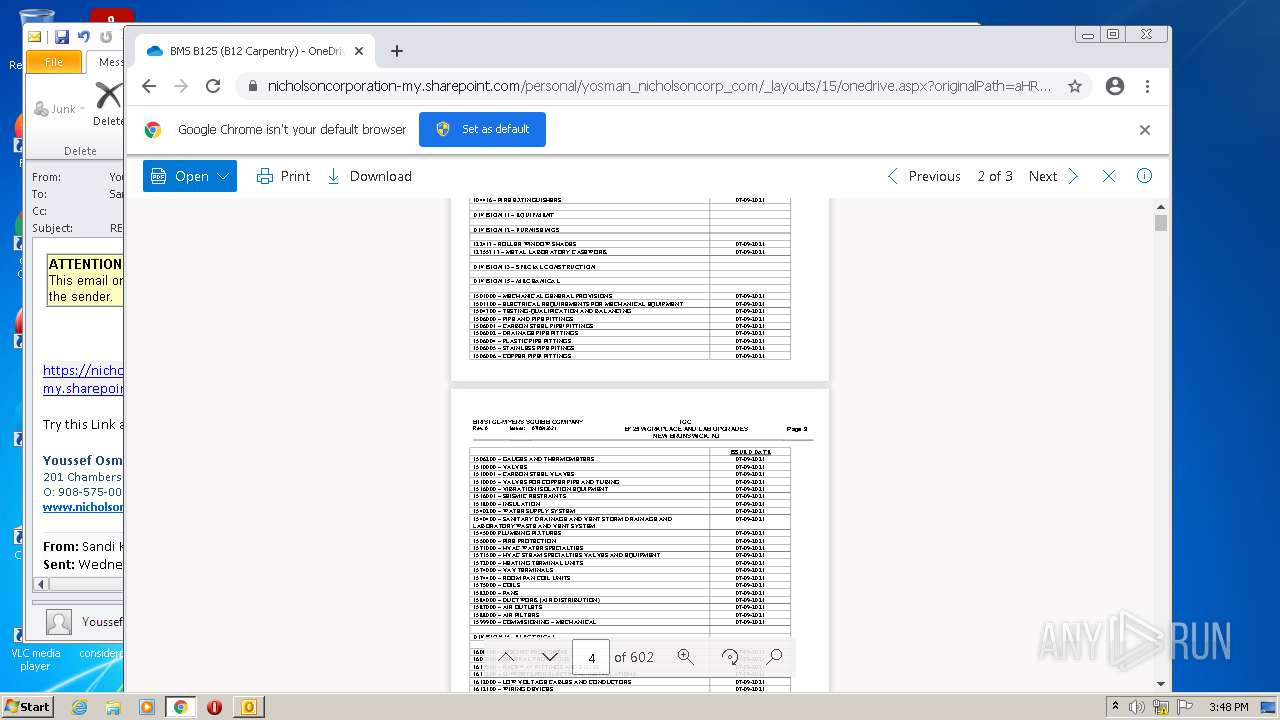The height and width of the screenshot is (720, 1280).
Task: Switch to Chrome taskbar button
Action: [181, 707]
